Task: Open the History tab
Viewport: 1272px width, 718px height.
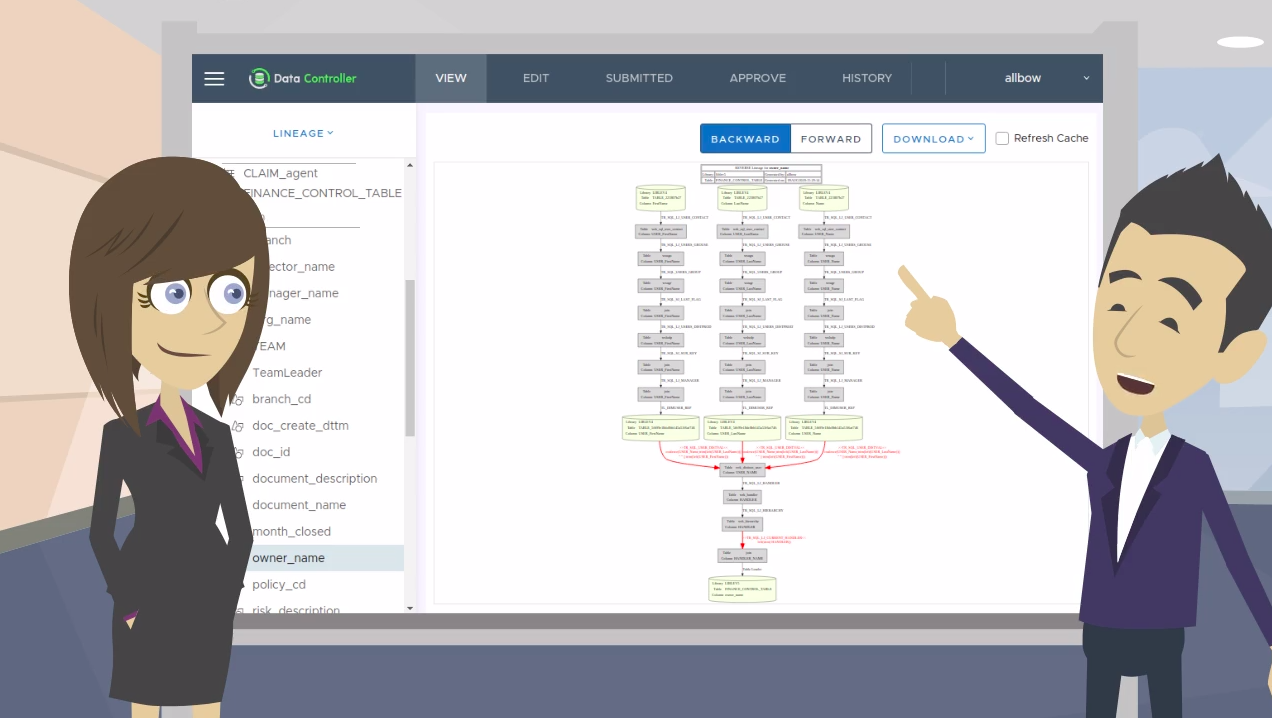Action: click(866, 78)
